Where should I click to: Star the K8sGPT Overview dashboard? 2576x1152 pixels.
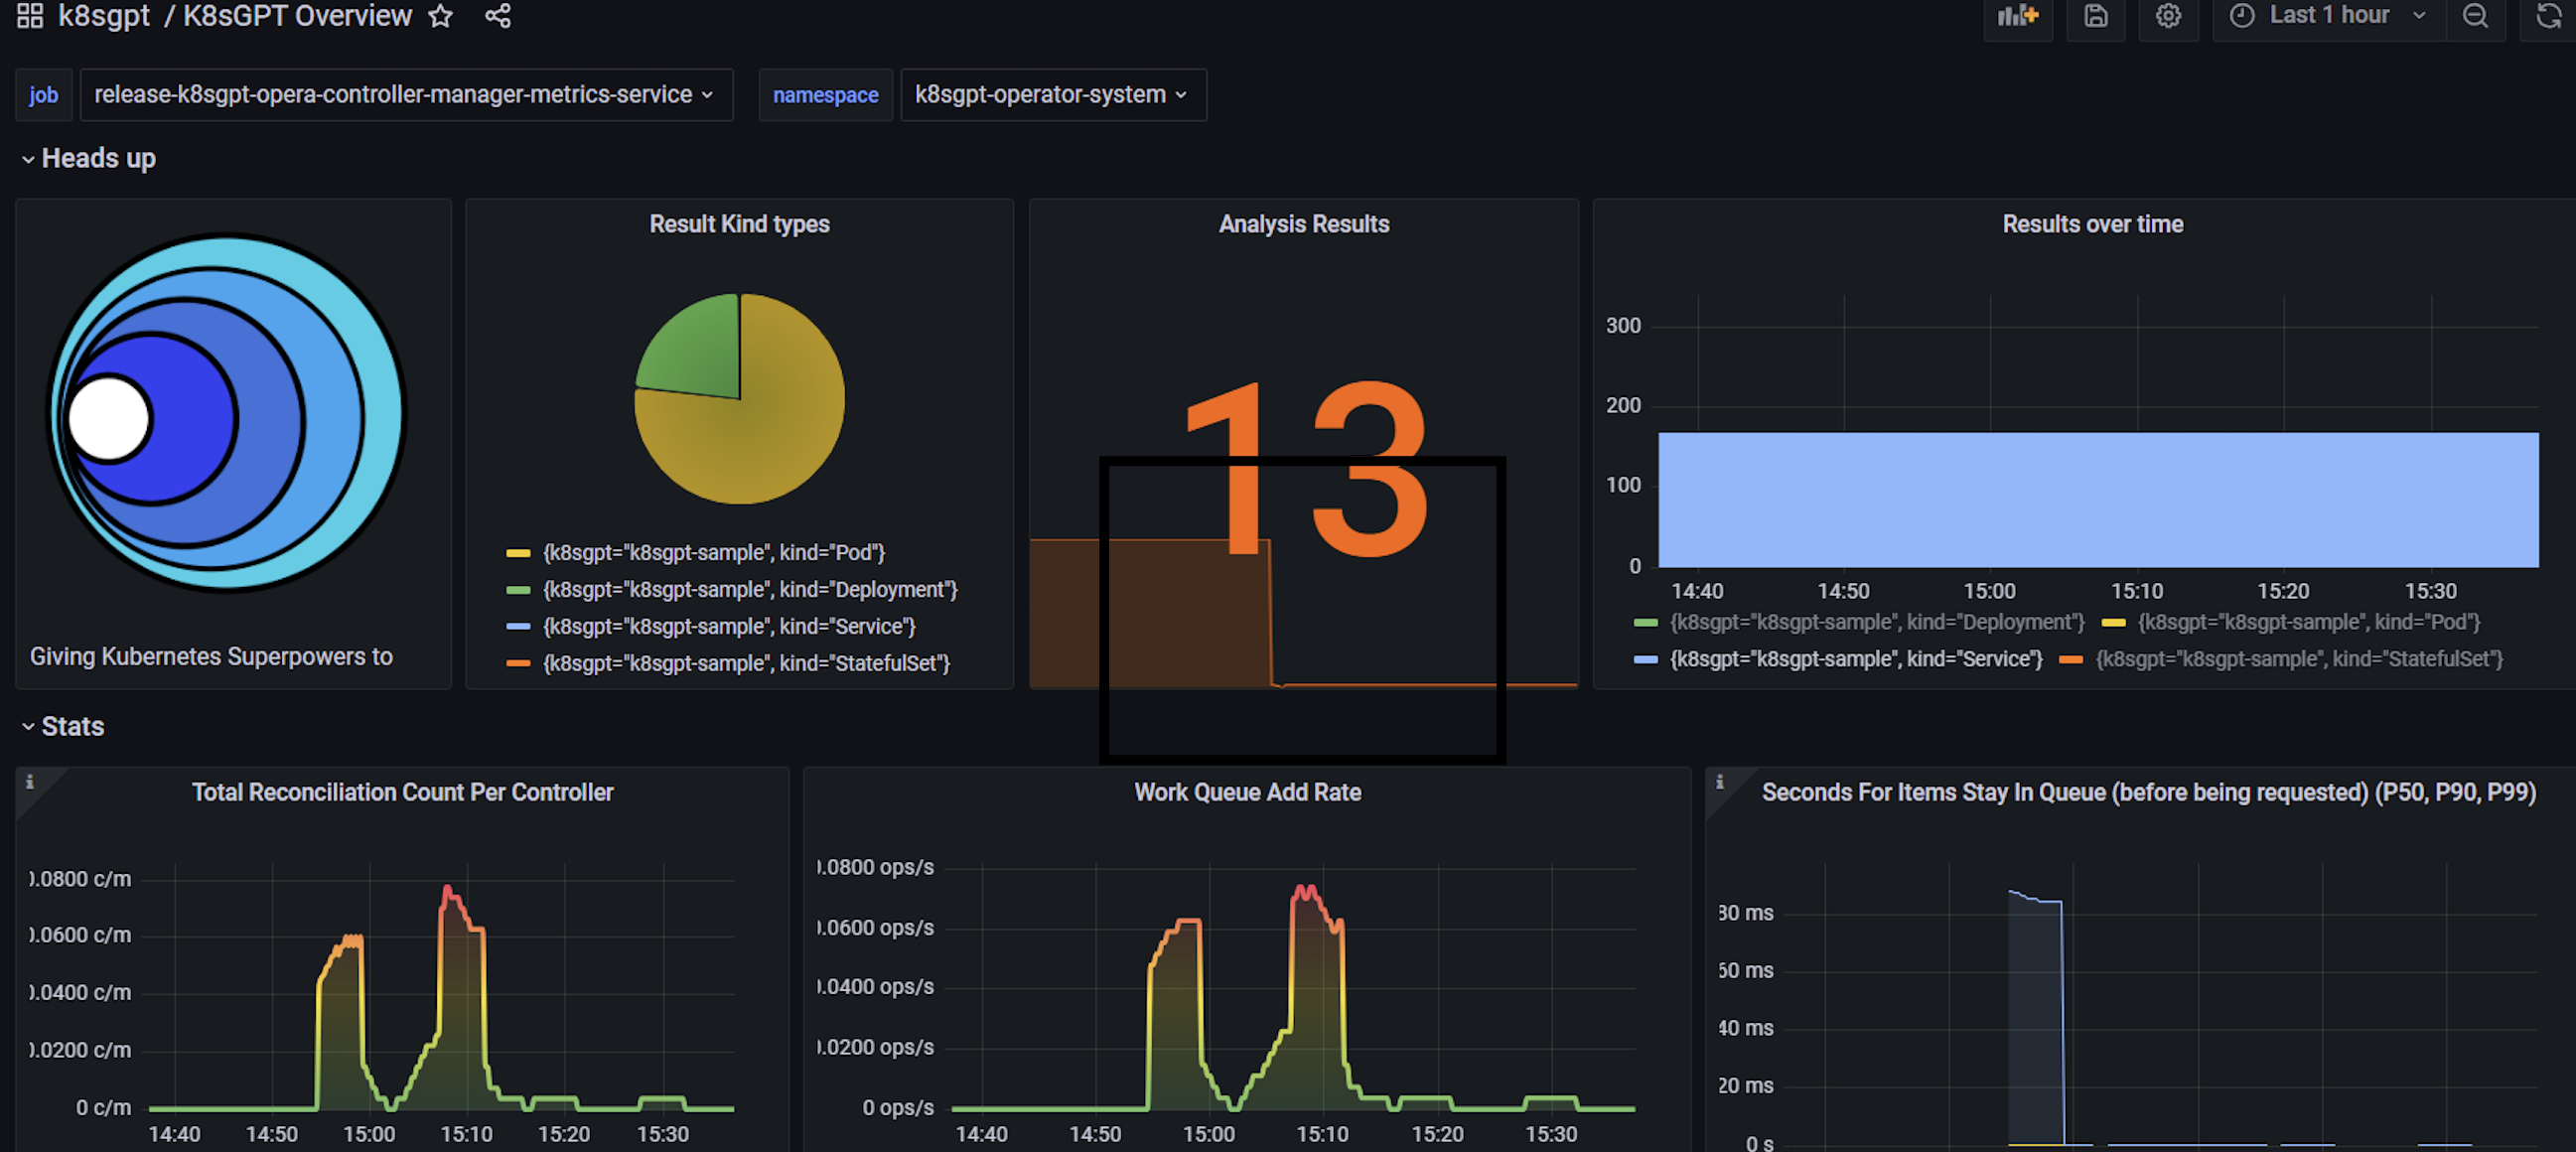(441, 16)
